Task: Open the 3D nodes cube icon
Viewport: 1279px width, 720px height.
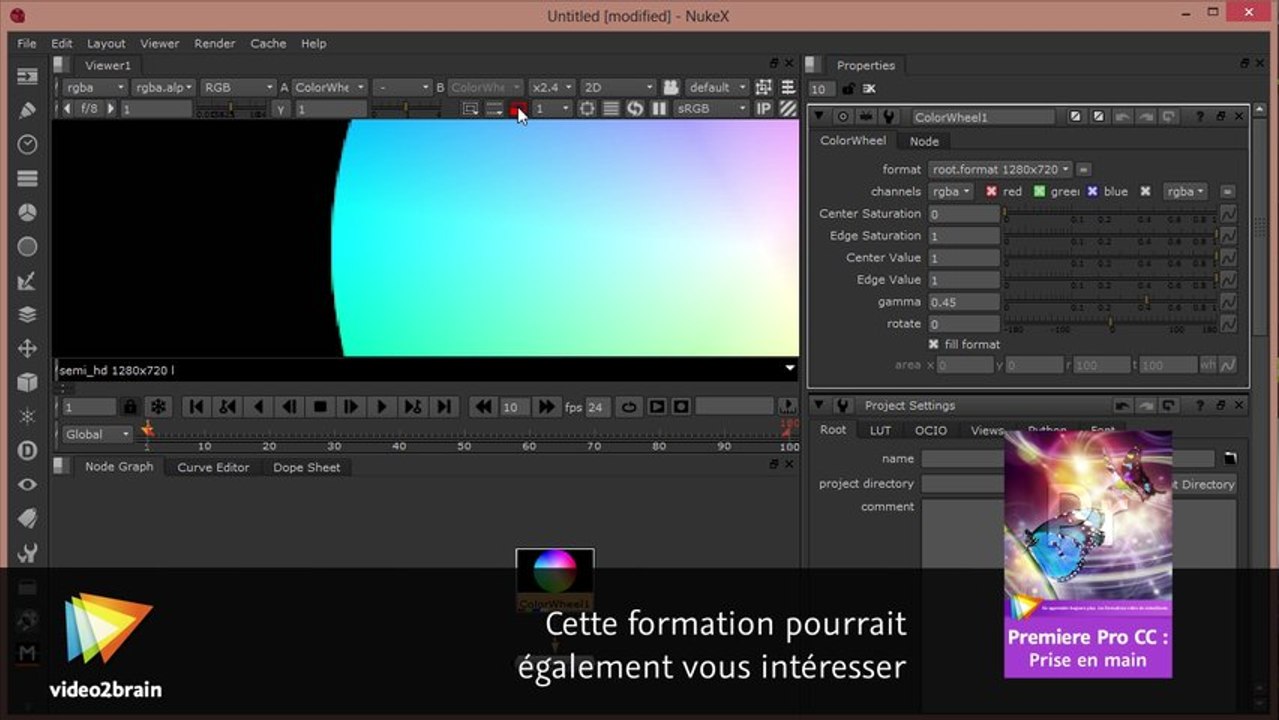Action: (x=27, y=382)
